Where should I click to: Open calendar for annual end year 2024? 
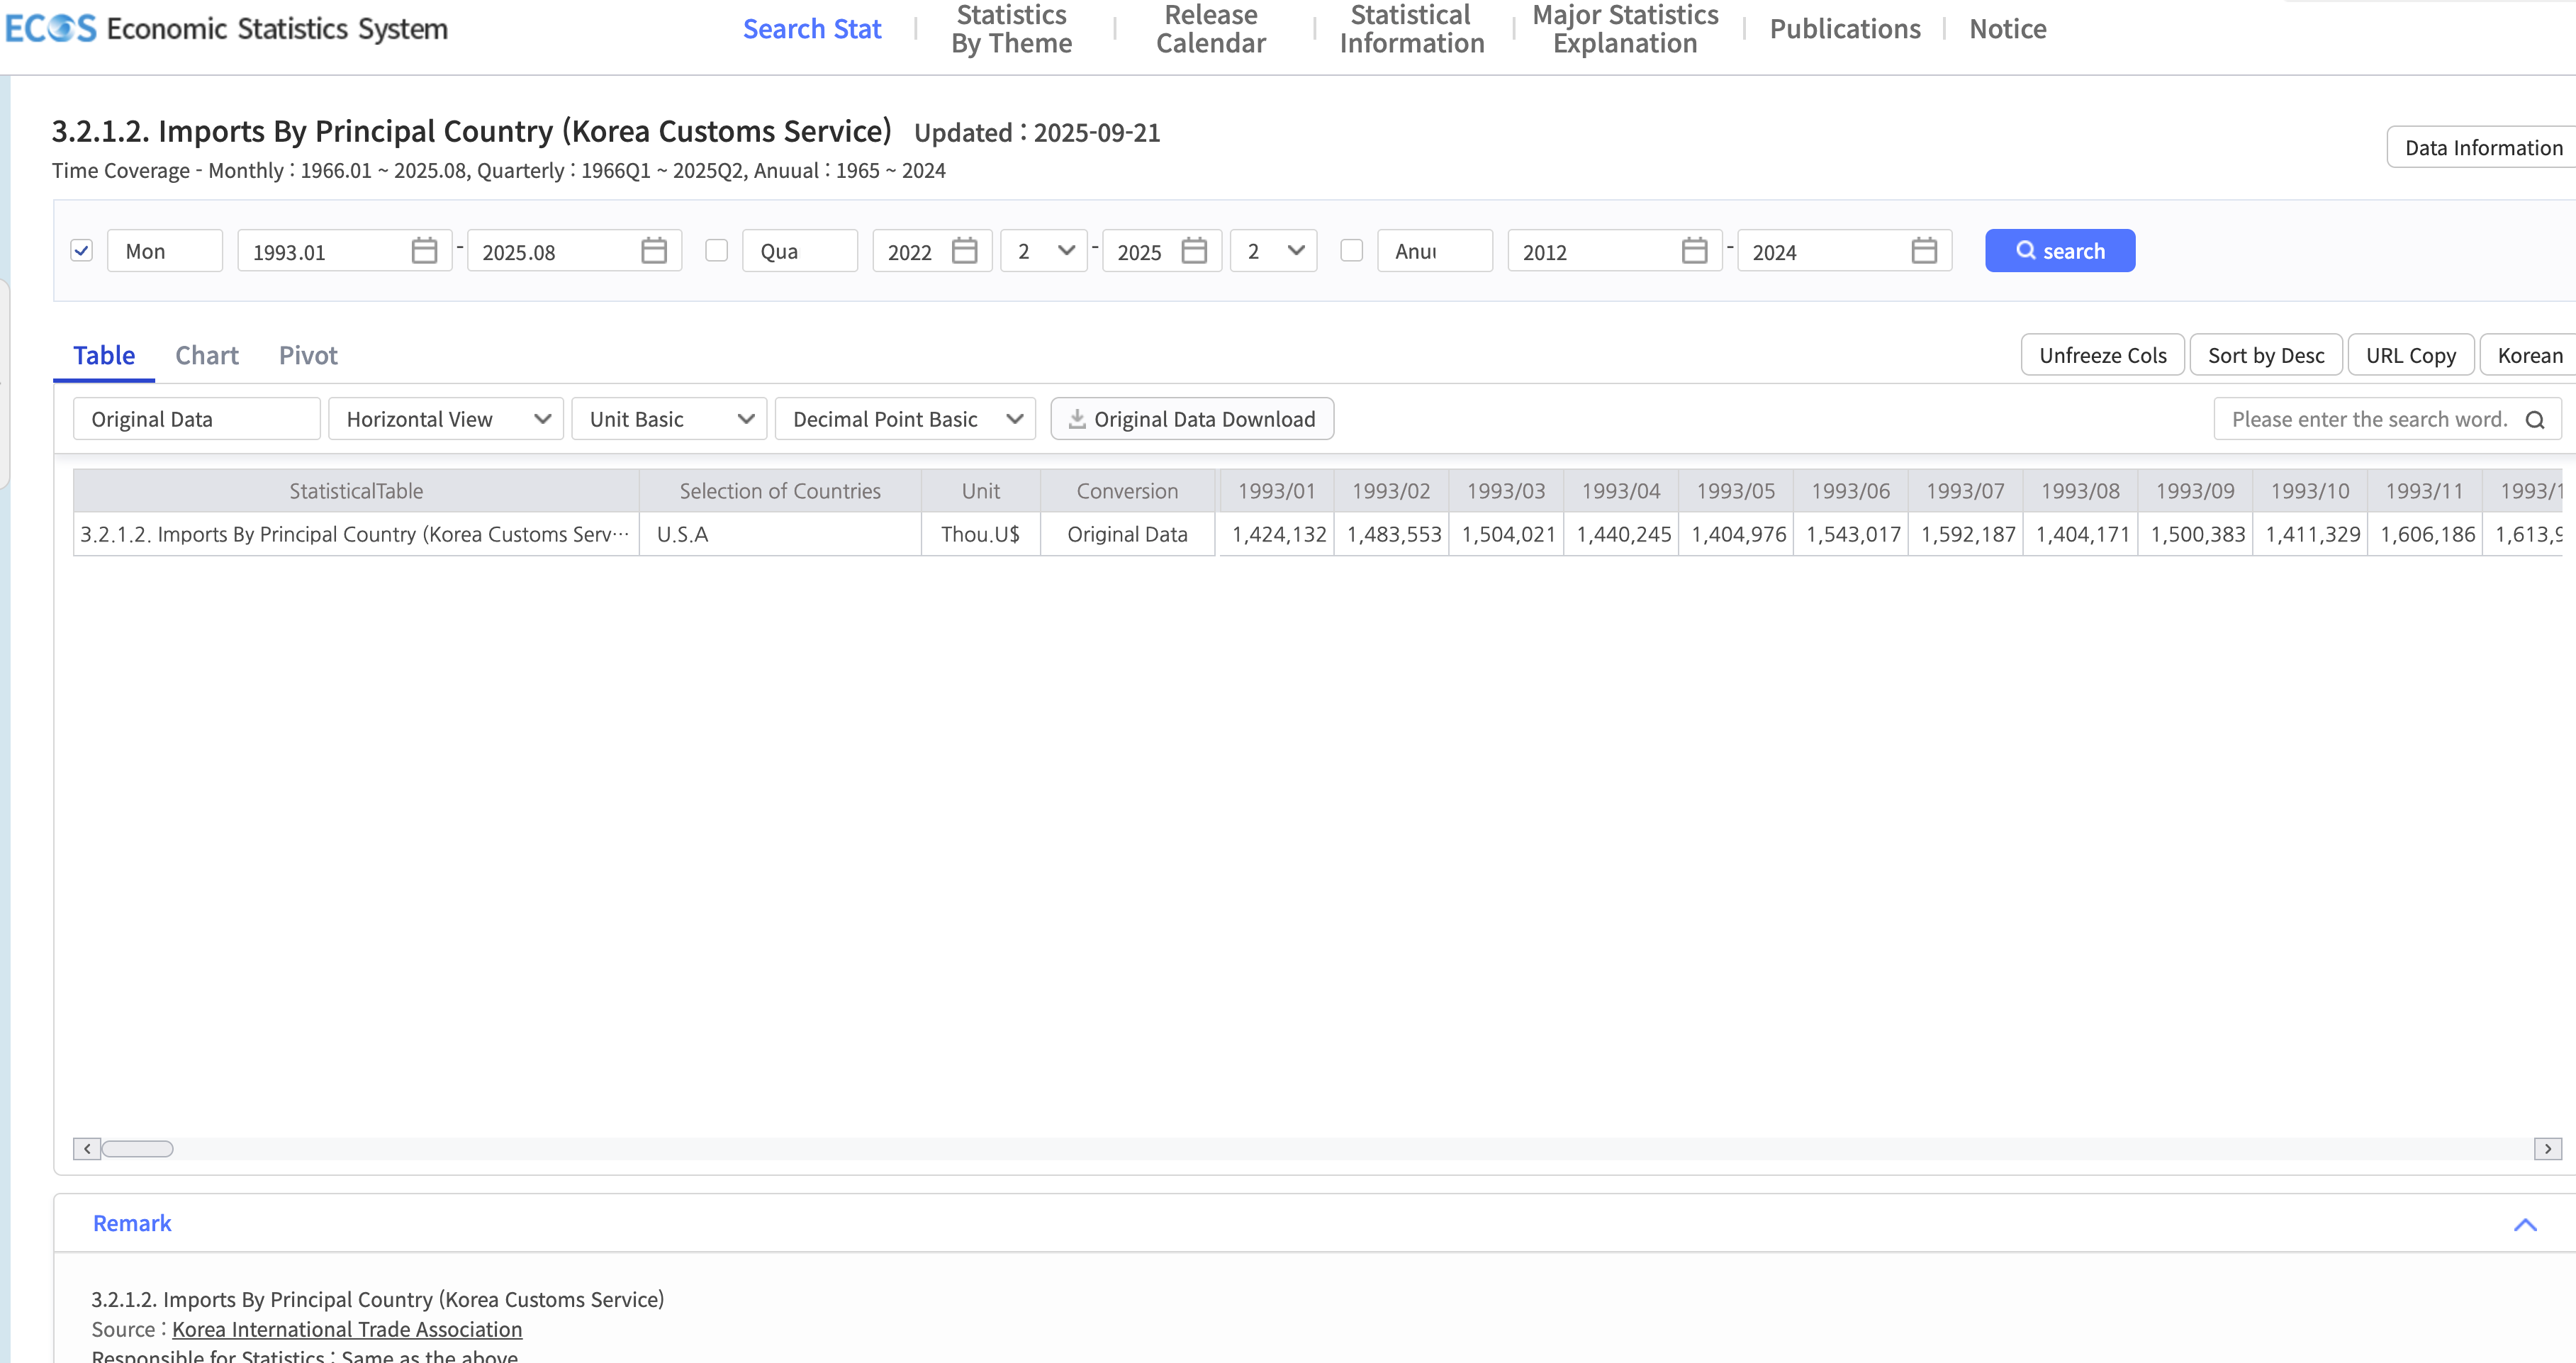coord(1924,251)
